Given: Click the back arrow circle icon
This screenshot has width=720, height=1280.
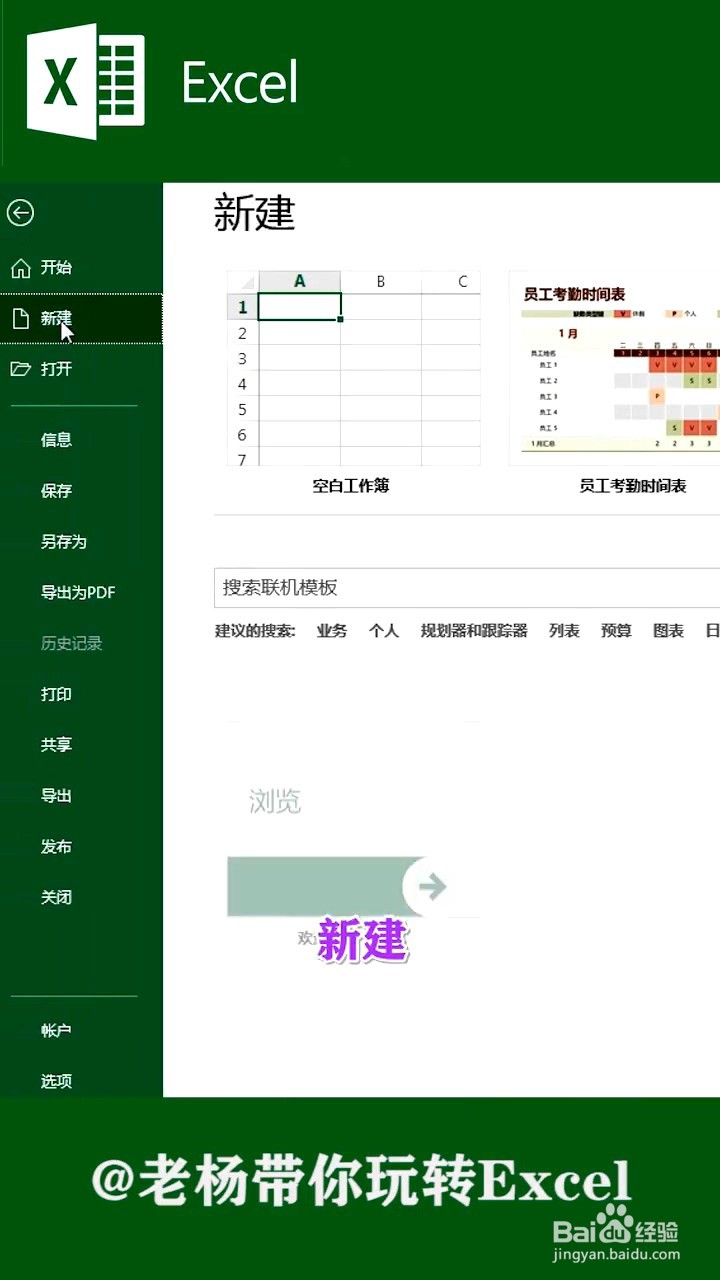Looking at the screenshot, I should [x=20, y=212].
